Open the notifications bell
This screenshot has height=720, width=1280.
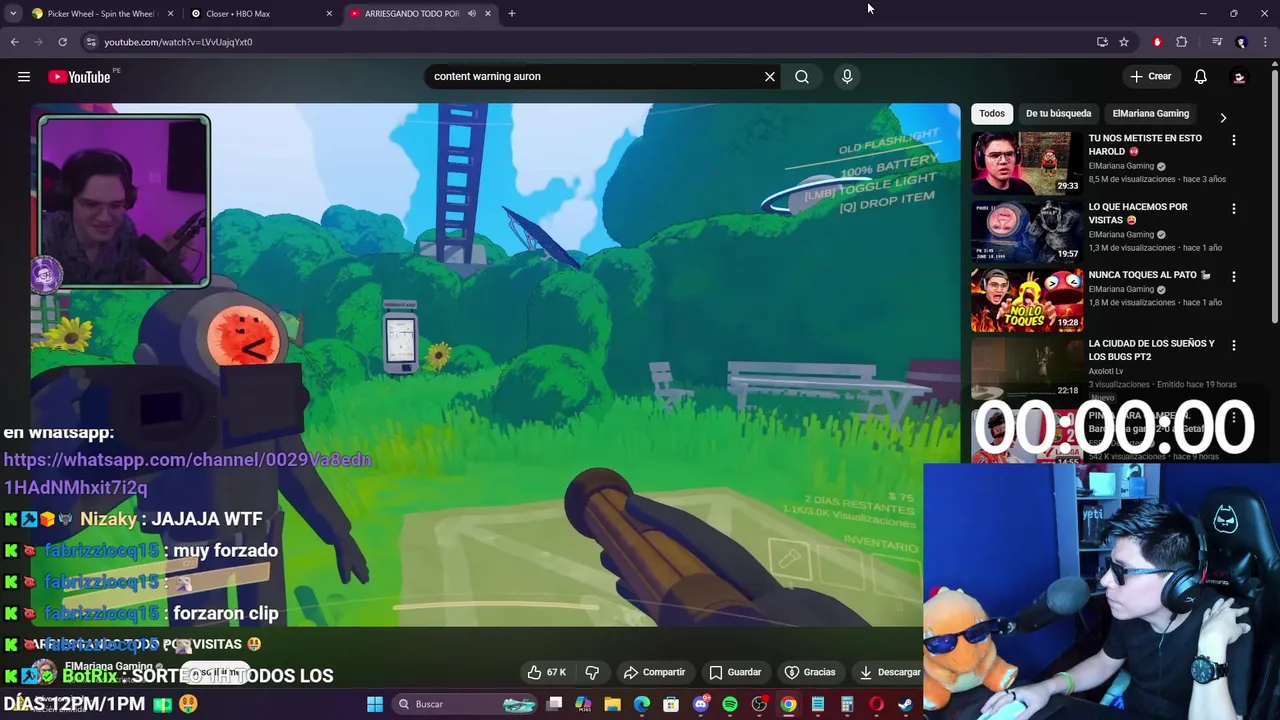pos(1201,76)
